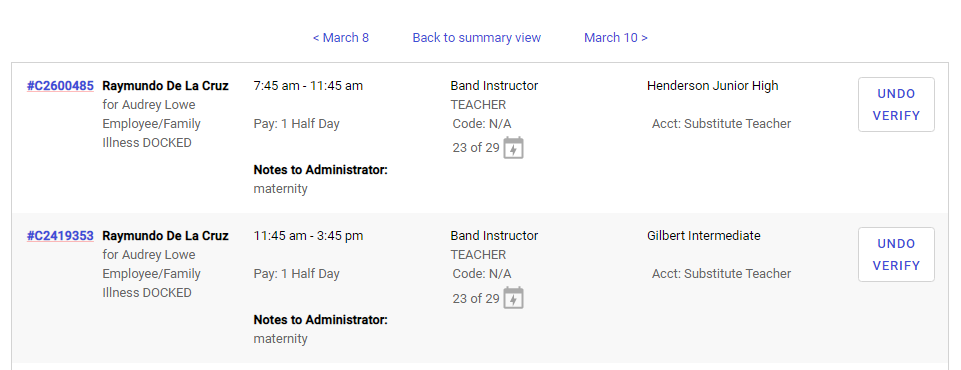Image resolution: width=961 pixels, height=370 pixels.
Task: Click the multi-day calendar icon in Gilbert row
Action: click(514, 298)
